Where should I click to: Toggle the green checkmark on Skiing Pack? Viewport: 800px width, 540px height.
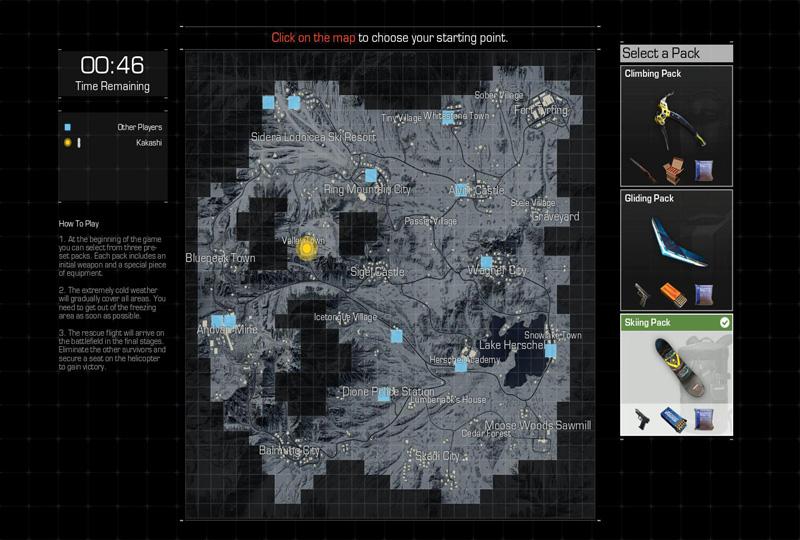pyautogui.click(x=724, y=323)
